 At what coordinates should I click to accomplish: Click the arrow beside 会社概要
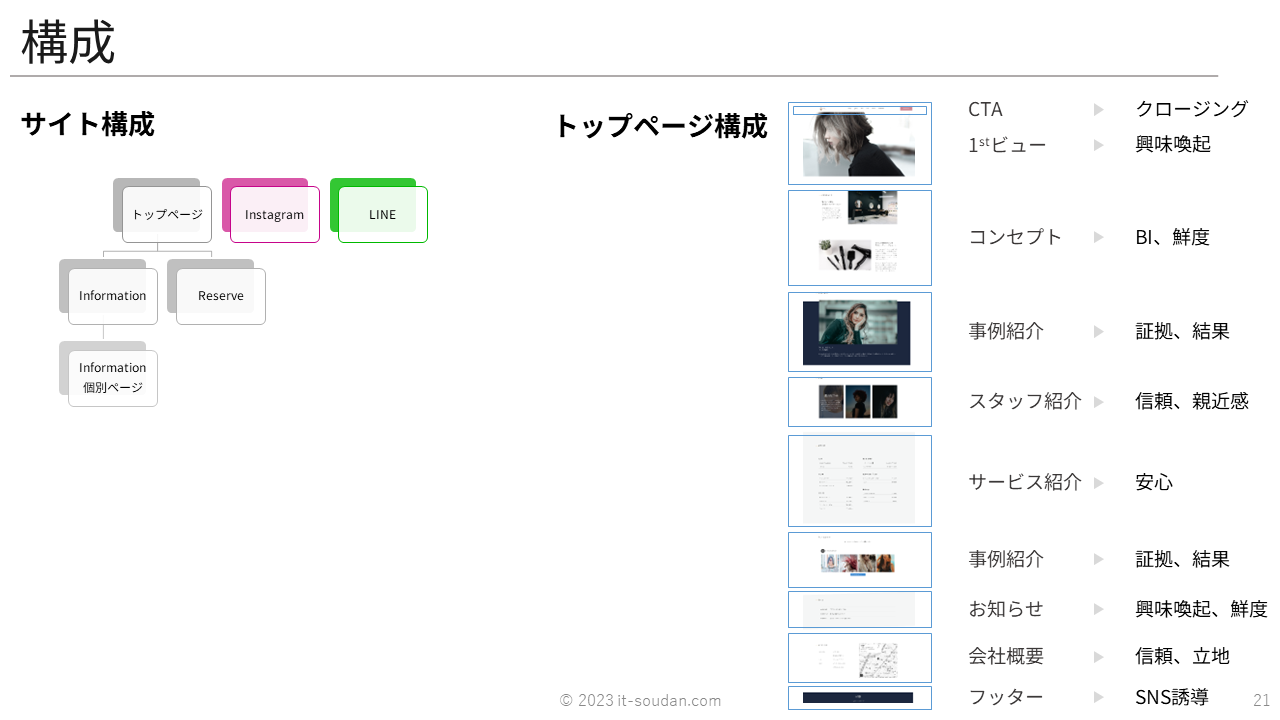(1098, 657)
